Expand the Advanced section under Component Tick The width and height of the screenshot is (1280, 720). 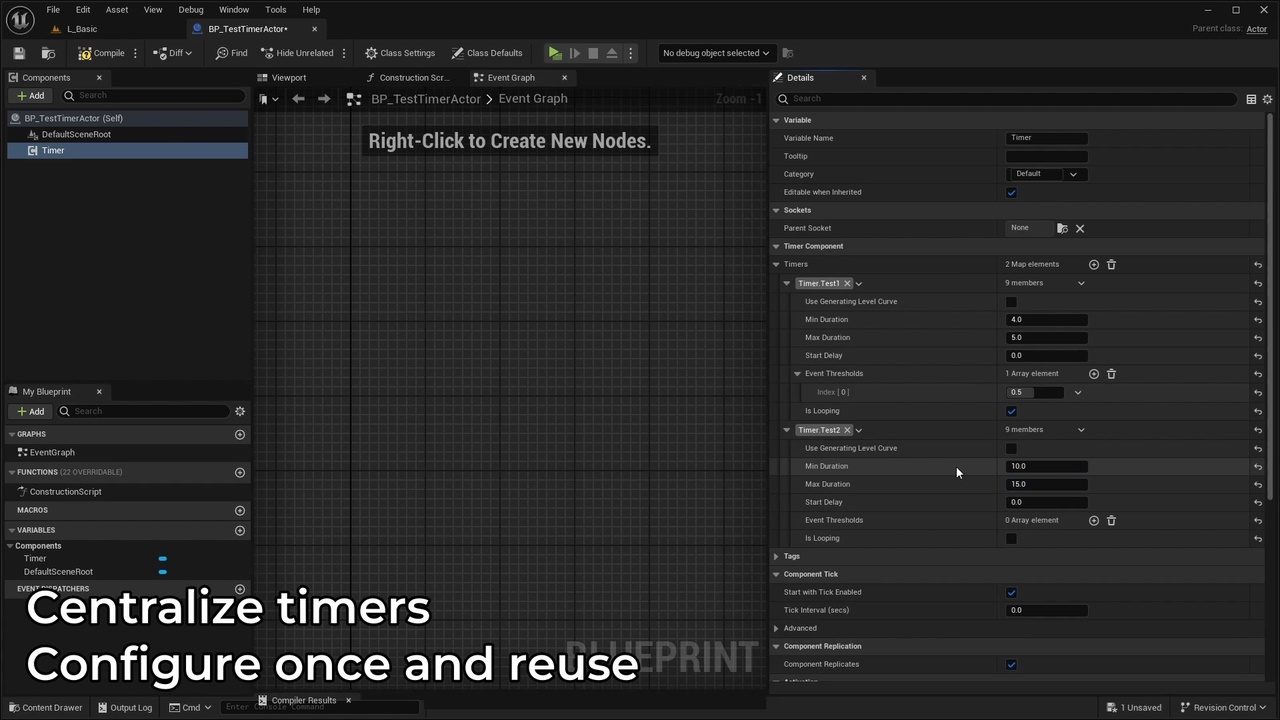pyautogui.click(x=776, y=628)
